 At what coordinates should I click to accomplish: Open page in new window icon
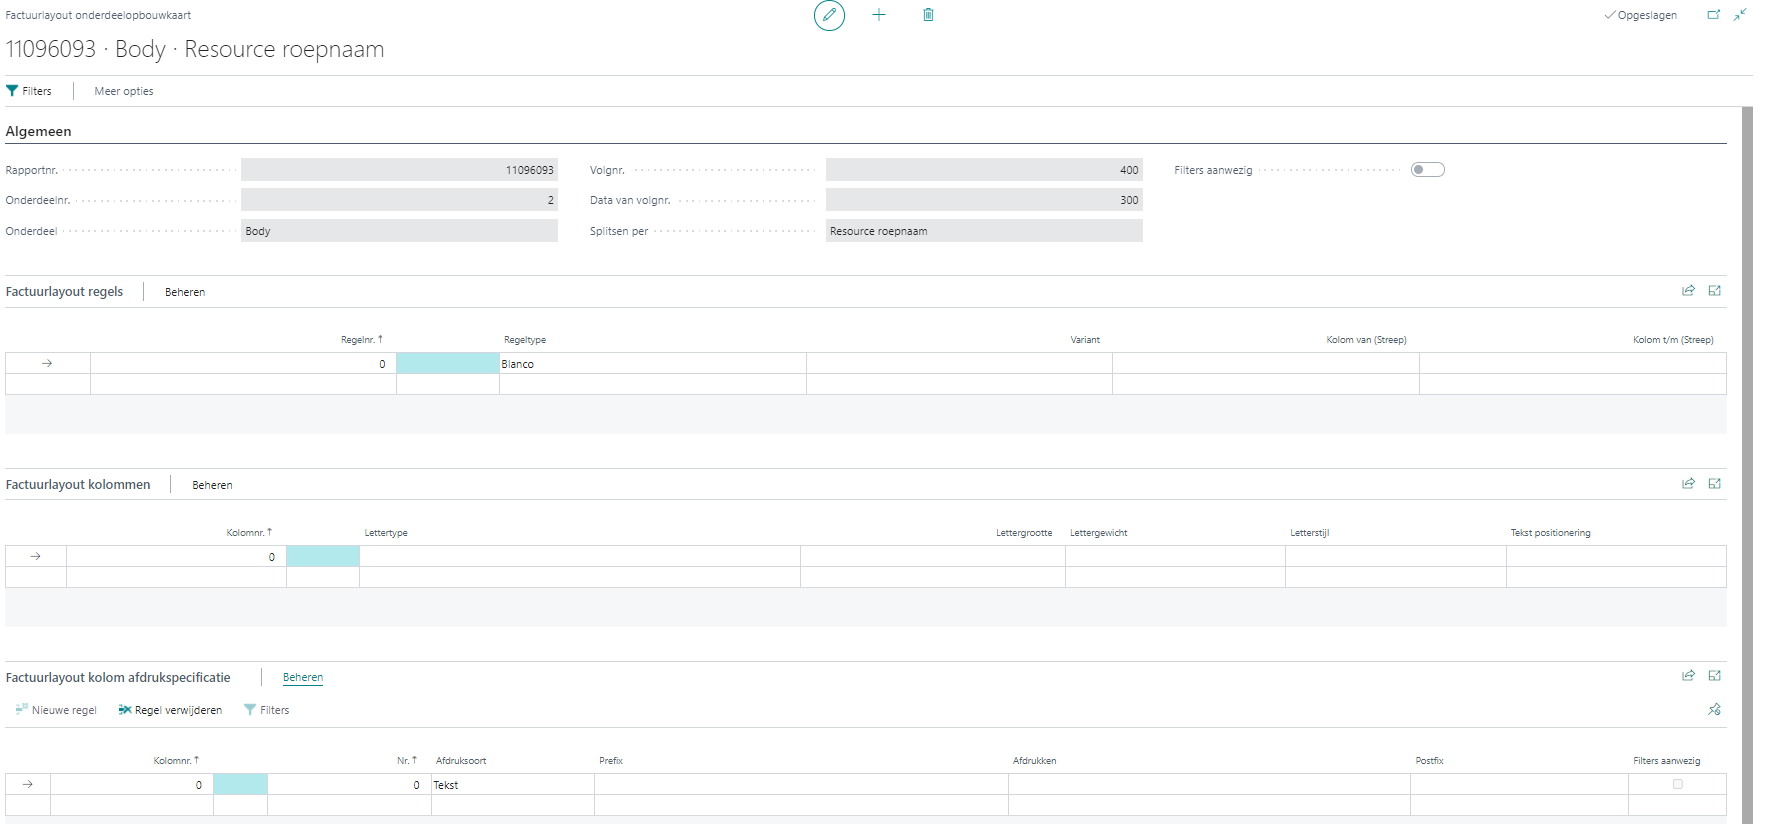pyautogui.click(x=1713, y=15)
